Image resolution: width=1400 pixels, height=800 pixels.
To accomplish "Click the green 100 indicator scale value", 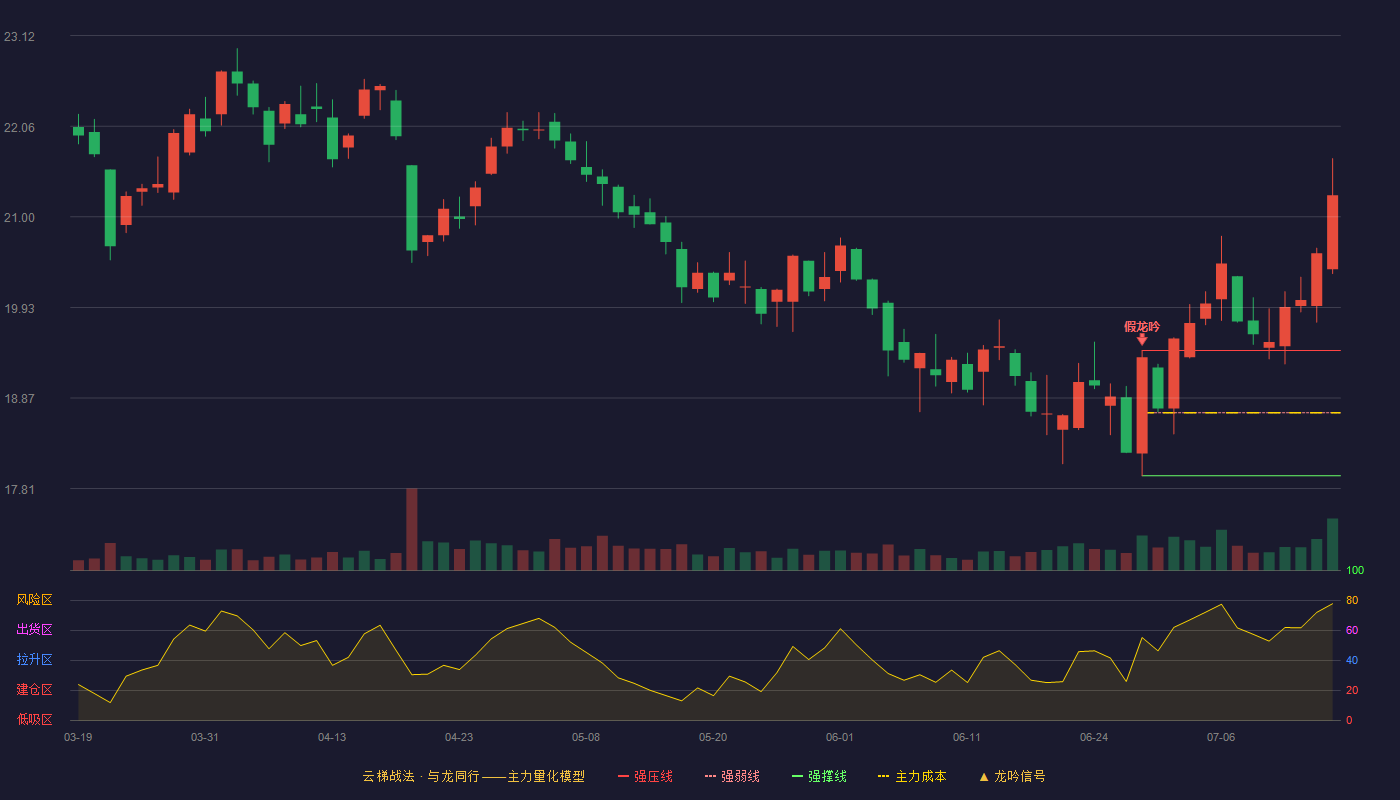I will click(x=1355, y=571).
